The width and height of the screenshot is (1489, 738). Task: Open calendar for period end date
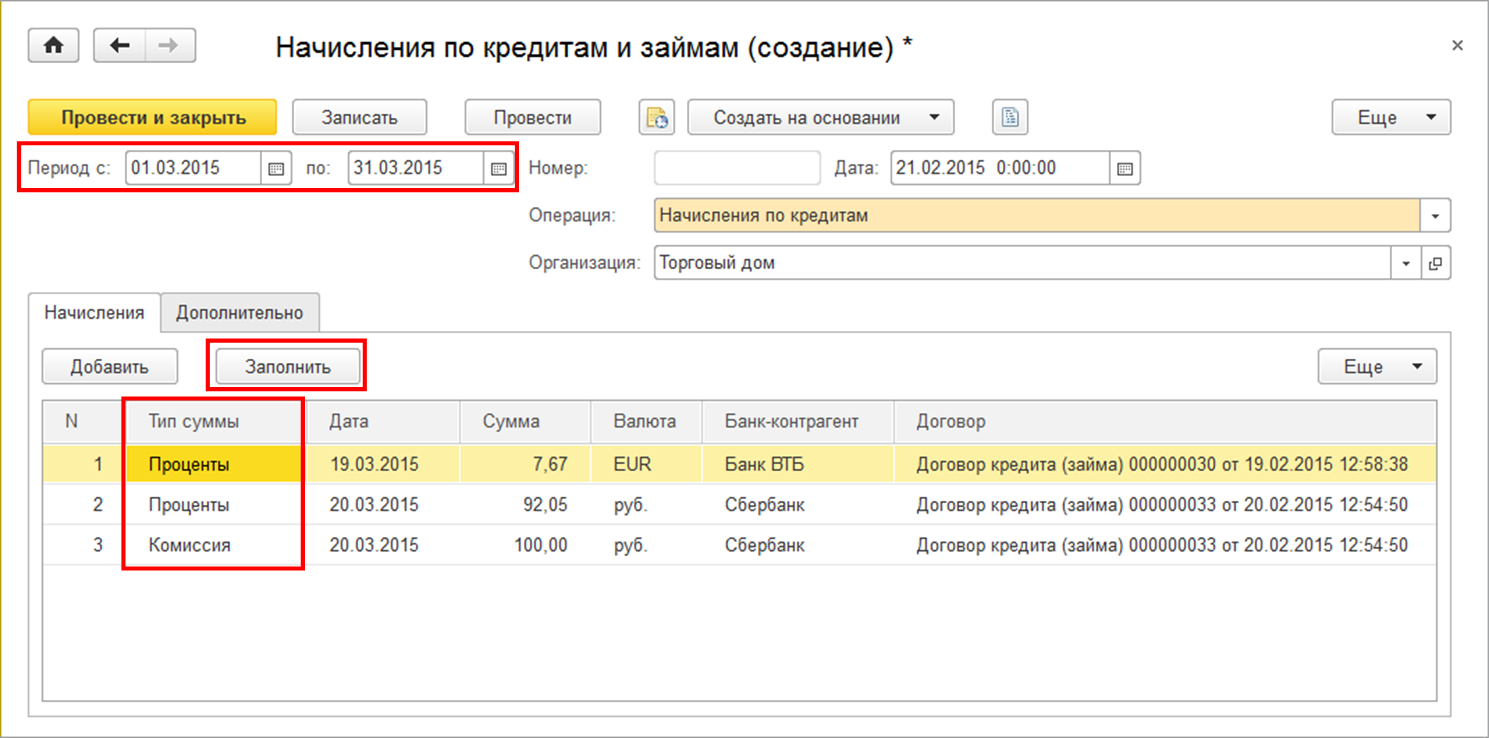click(498, 168)
